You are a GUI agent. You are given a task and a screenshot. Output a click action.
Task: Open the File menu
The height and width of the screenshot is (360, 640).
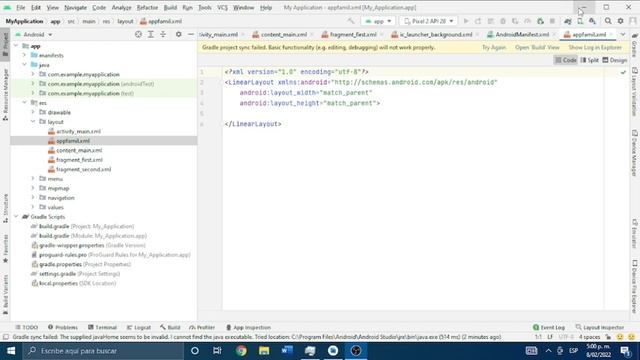(20, 7)
